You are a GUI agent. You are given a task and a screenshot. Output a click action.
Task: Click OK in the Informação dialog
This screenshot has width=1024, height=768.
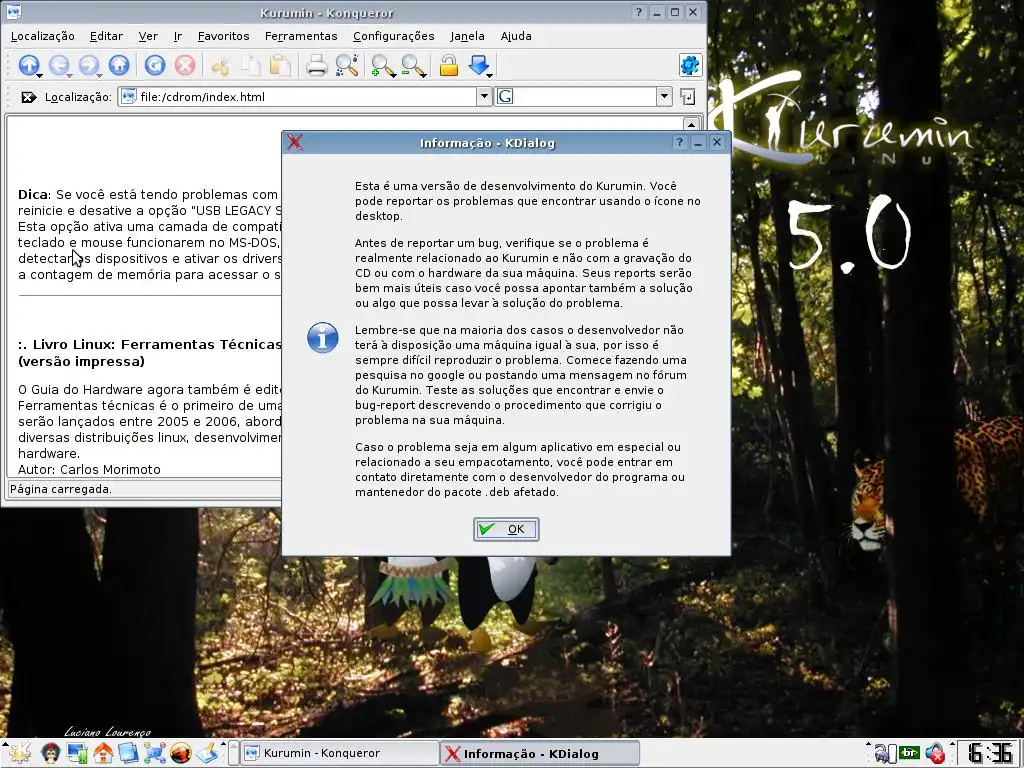506,529
